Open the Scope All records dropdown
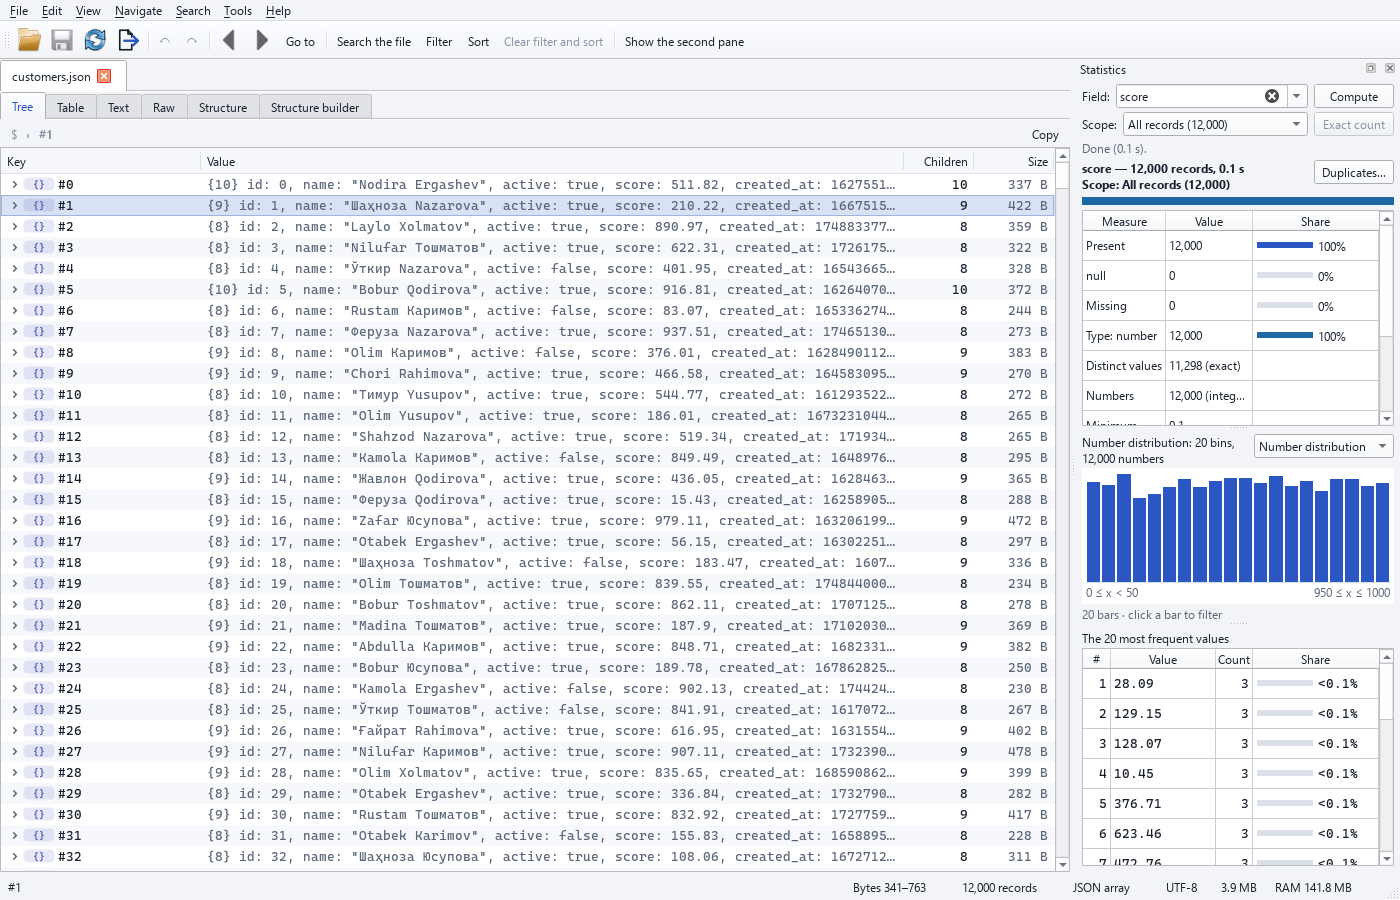The image size is (1400, 900). [1214, 124]
